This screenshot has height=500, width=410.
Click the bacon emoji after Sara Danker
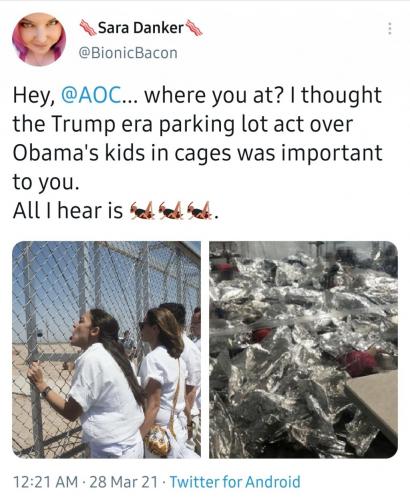pyautogui.click(x=194, y=28)
